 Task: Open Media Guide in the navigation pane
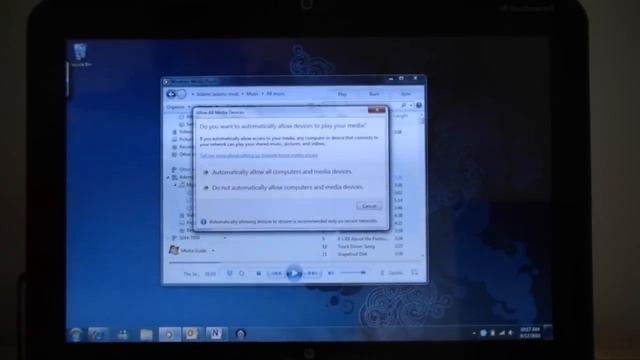tap(189, 250)
